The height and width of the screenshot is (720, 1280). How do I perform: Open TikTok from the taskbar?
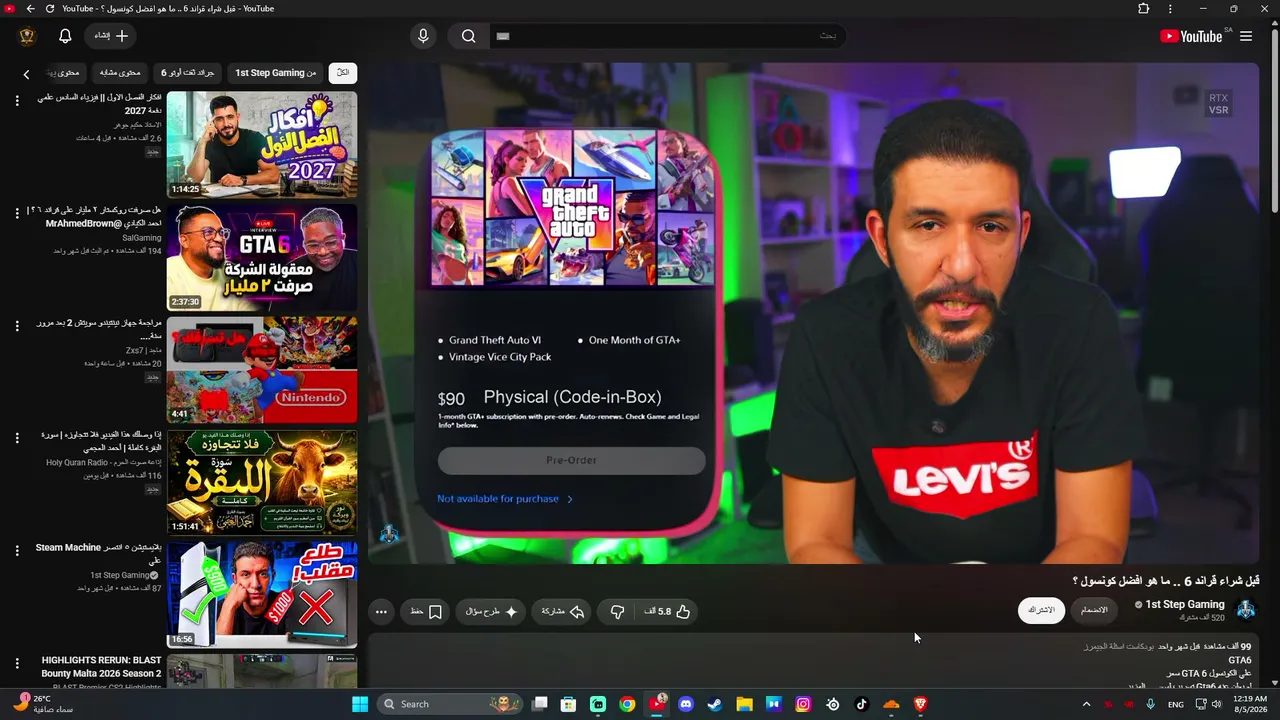point(861,704)
